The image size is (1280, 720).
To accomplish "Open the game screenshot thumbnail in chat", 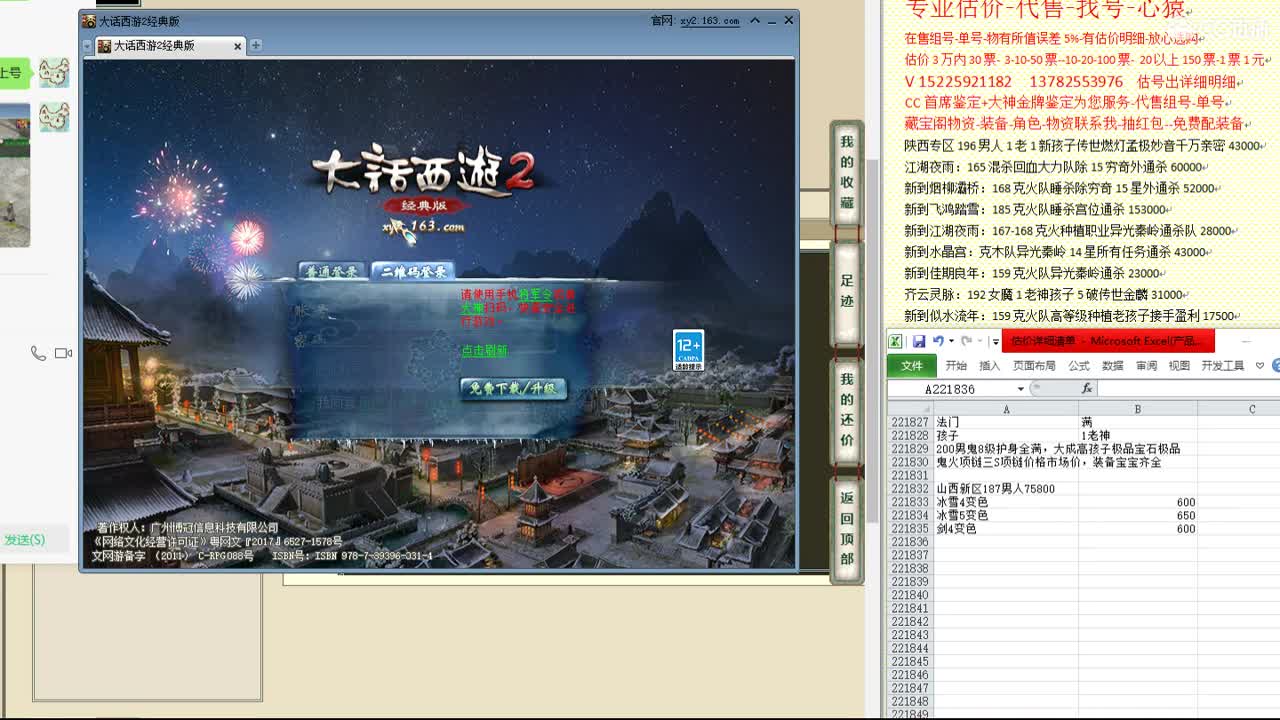I will tap(14, 175).
